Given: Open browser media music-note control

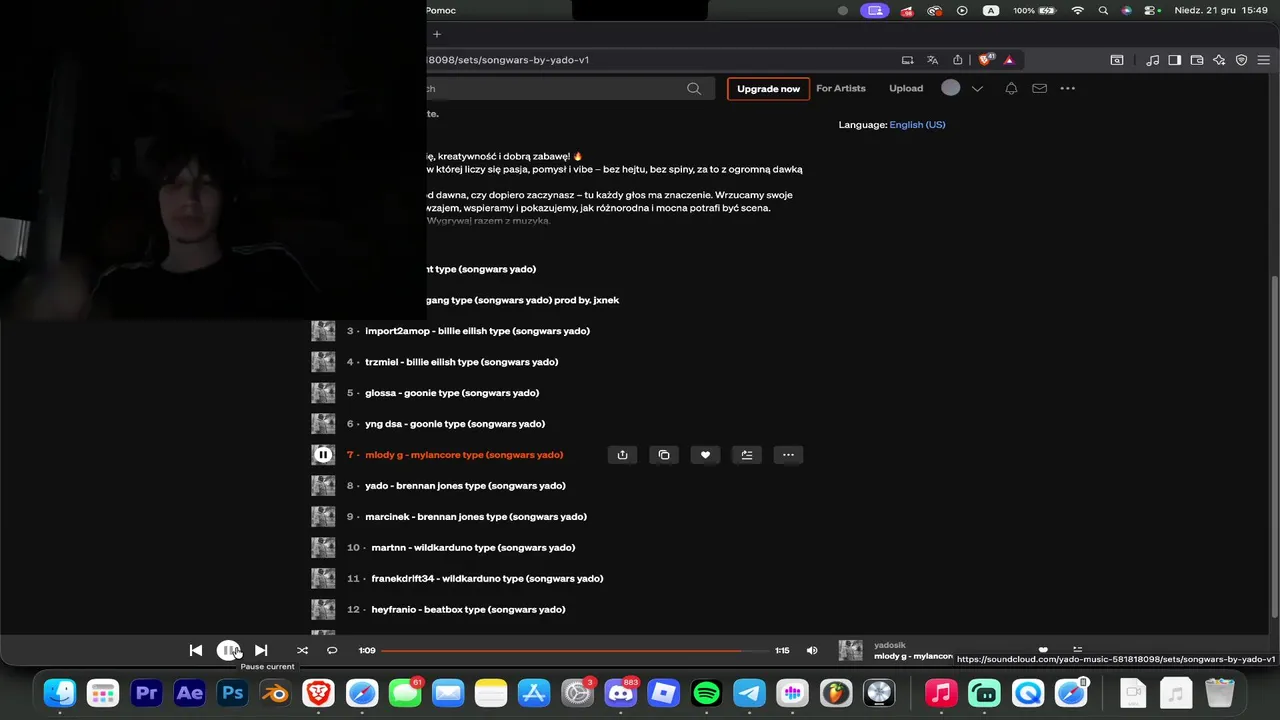Looking at the screenshot, I should coord(1153,60).
